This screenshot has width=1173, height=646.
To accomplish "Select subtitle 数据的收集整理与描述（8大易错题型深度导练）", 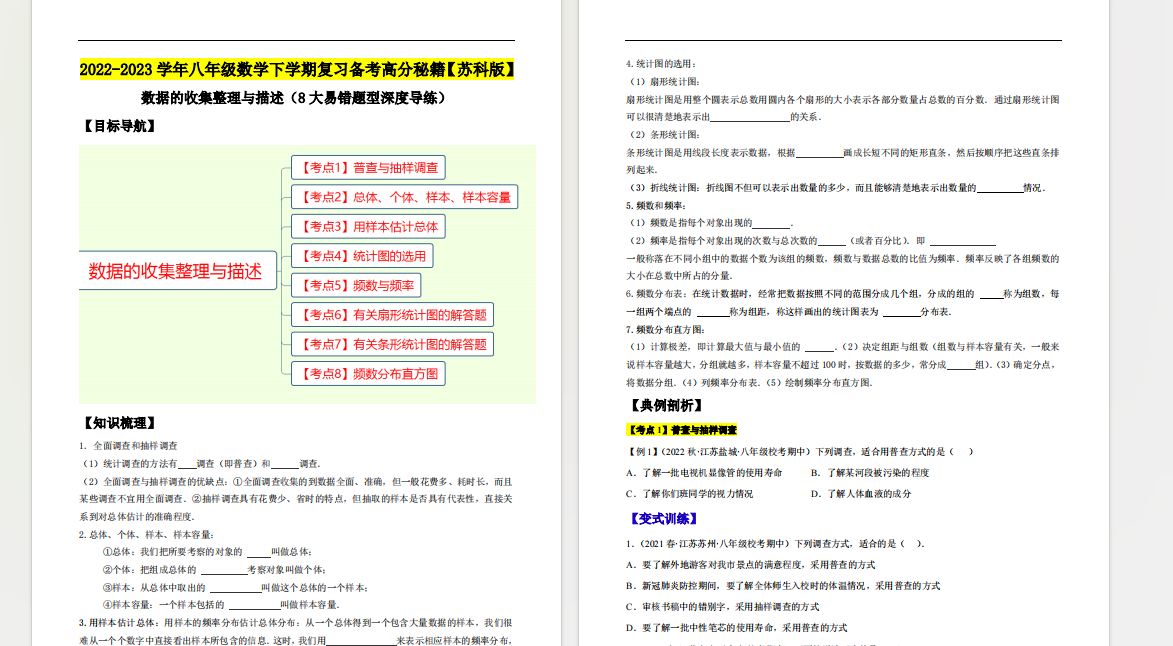I will [295, 98].
